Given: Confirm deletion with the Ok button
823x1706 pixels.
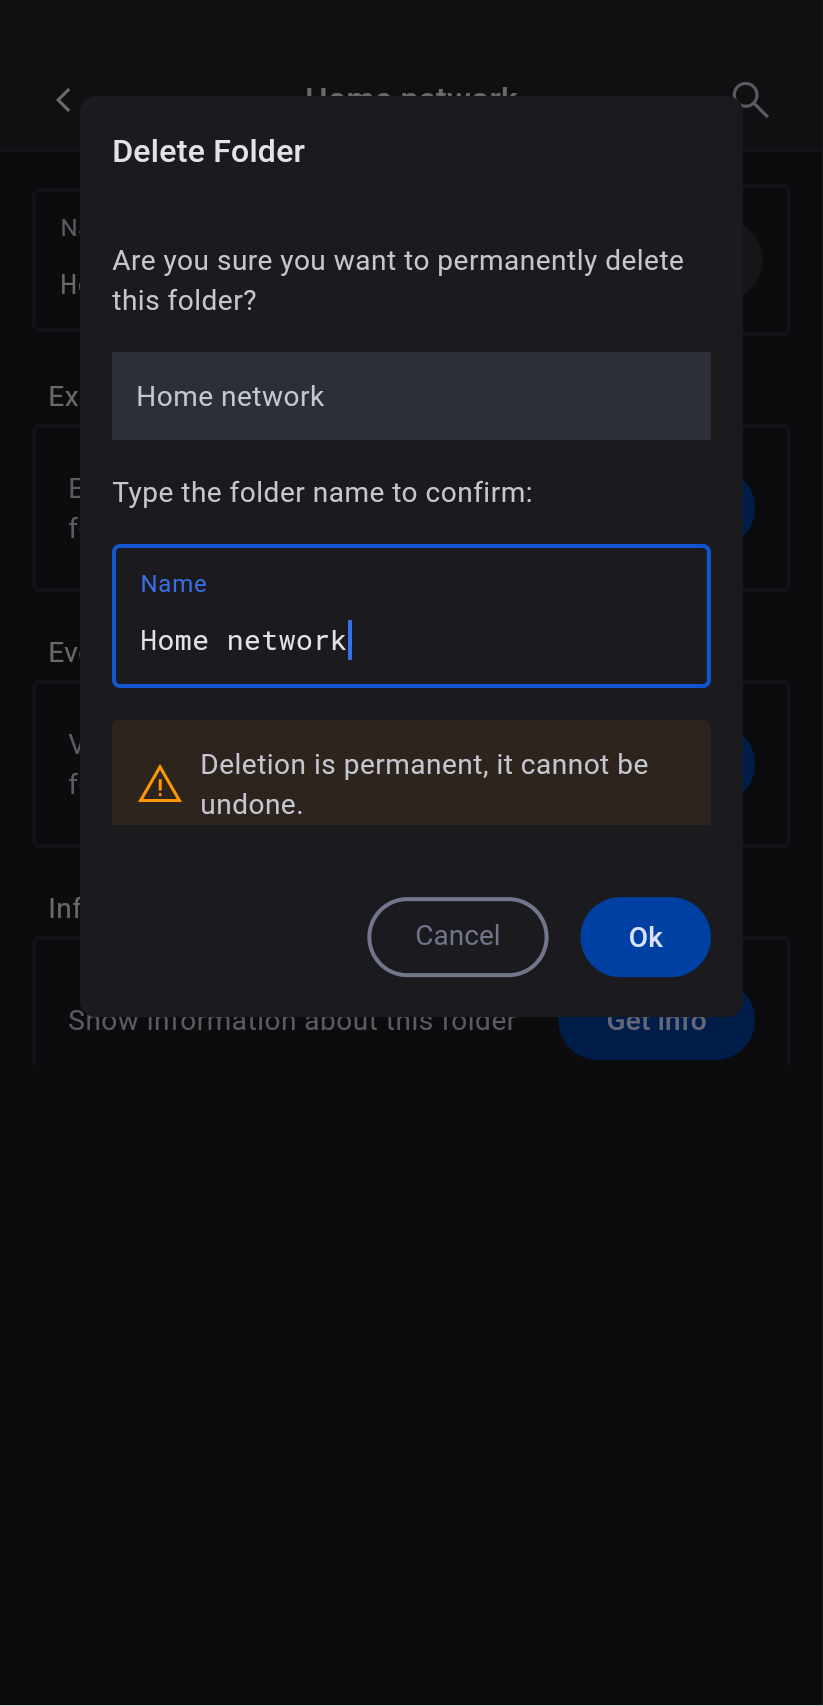Looking at the screenshot, I should tap(645, 937).
